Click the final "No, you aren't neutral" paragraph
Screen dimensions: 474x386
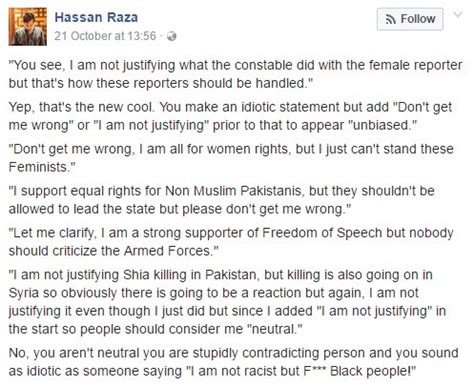pos(233,362)
